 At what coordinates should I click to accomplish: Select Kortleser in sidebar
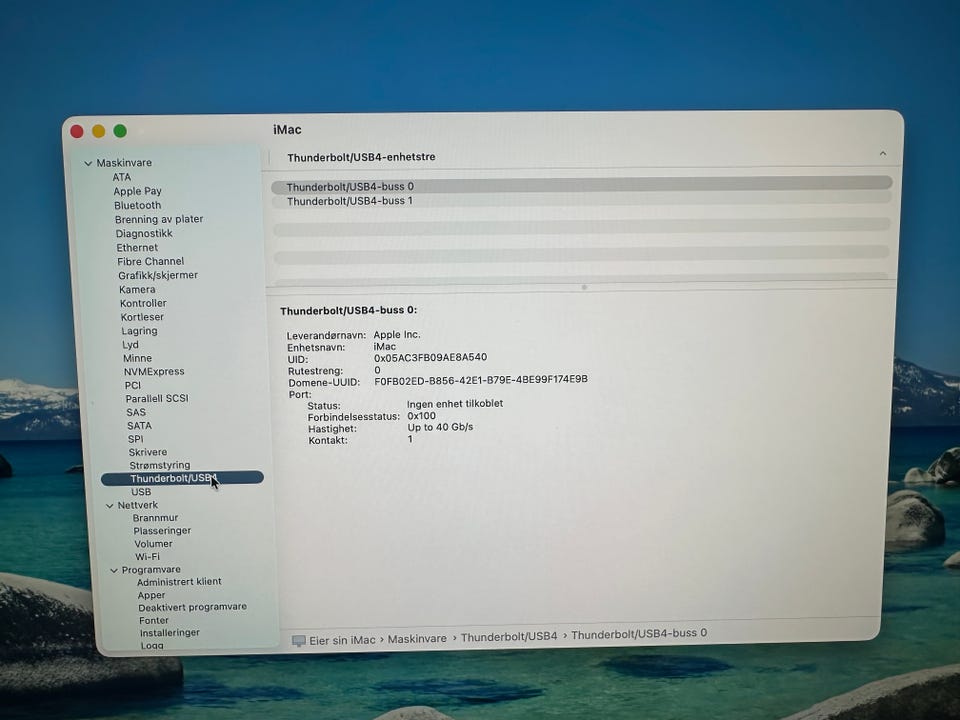(x=142, y=317)
